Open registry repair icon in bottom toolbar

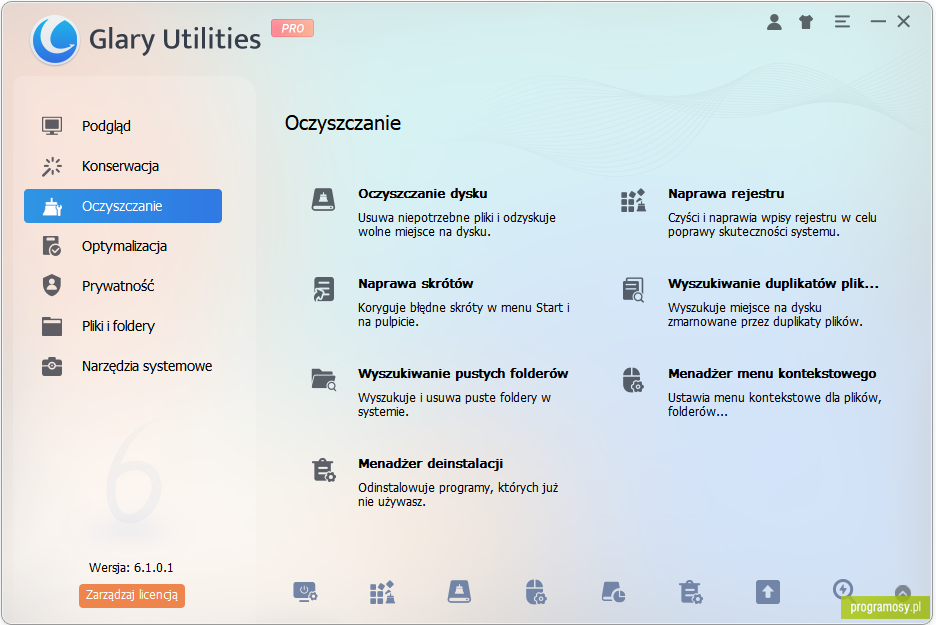pos(383,592)
